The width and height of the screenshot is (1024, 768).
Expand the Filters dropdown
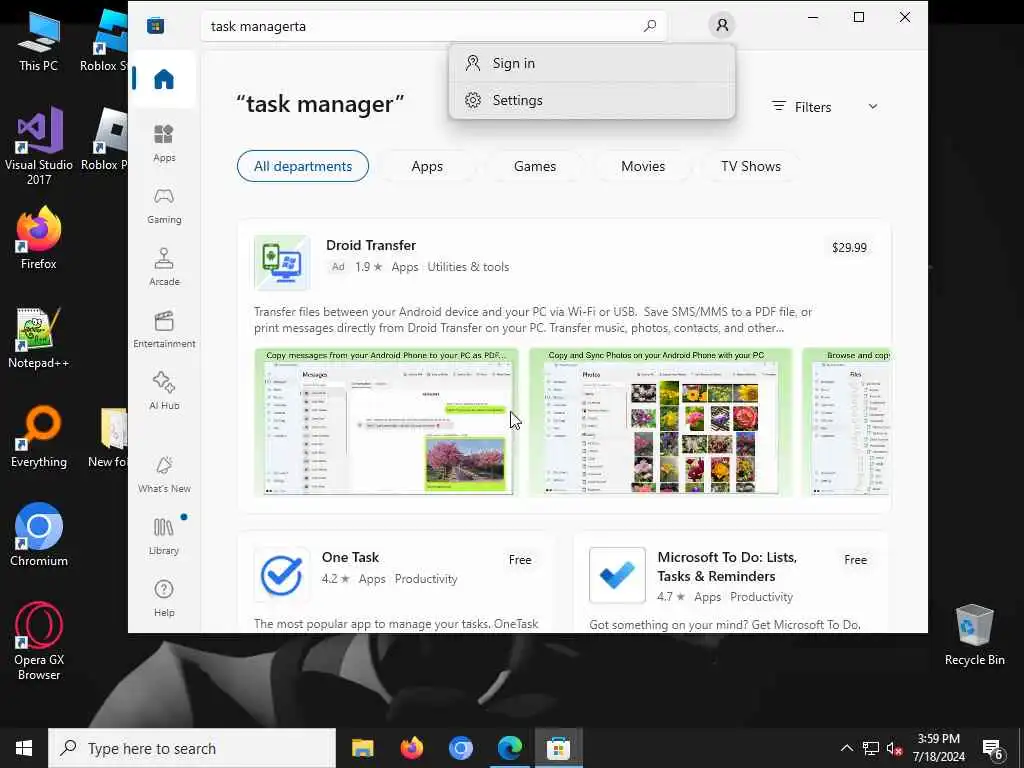(824, 106)
